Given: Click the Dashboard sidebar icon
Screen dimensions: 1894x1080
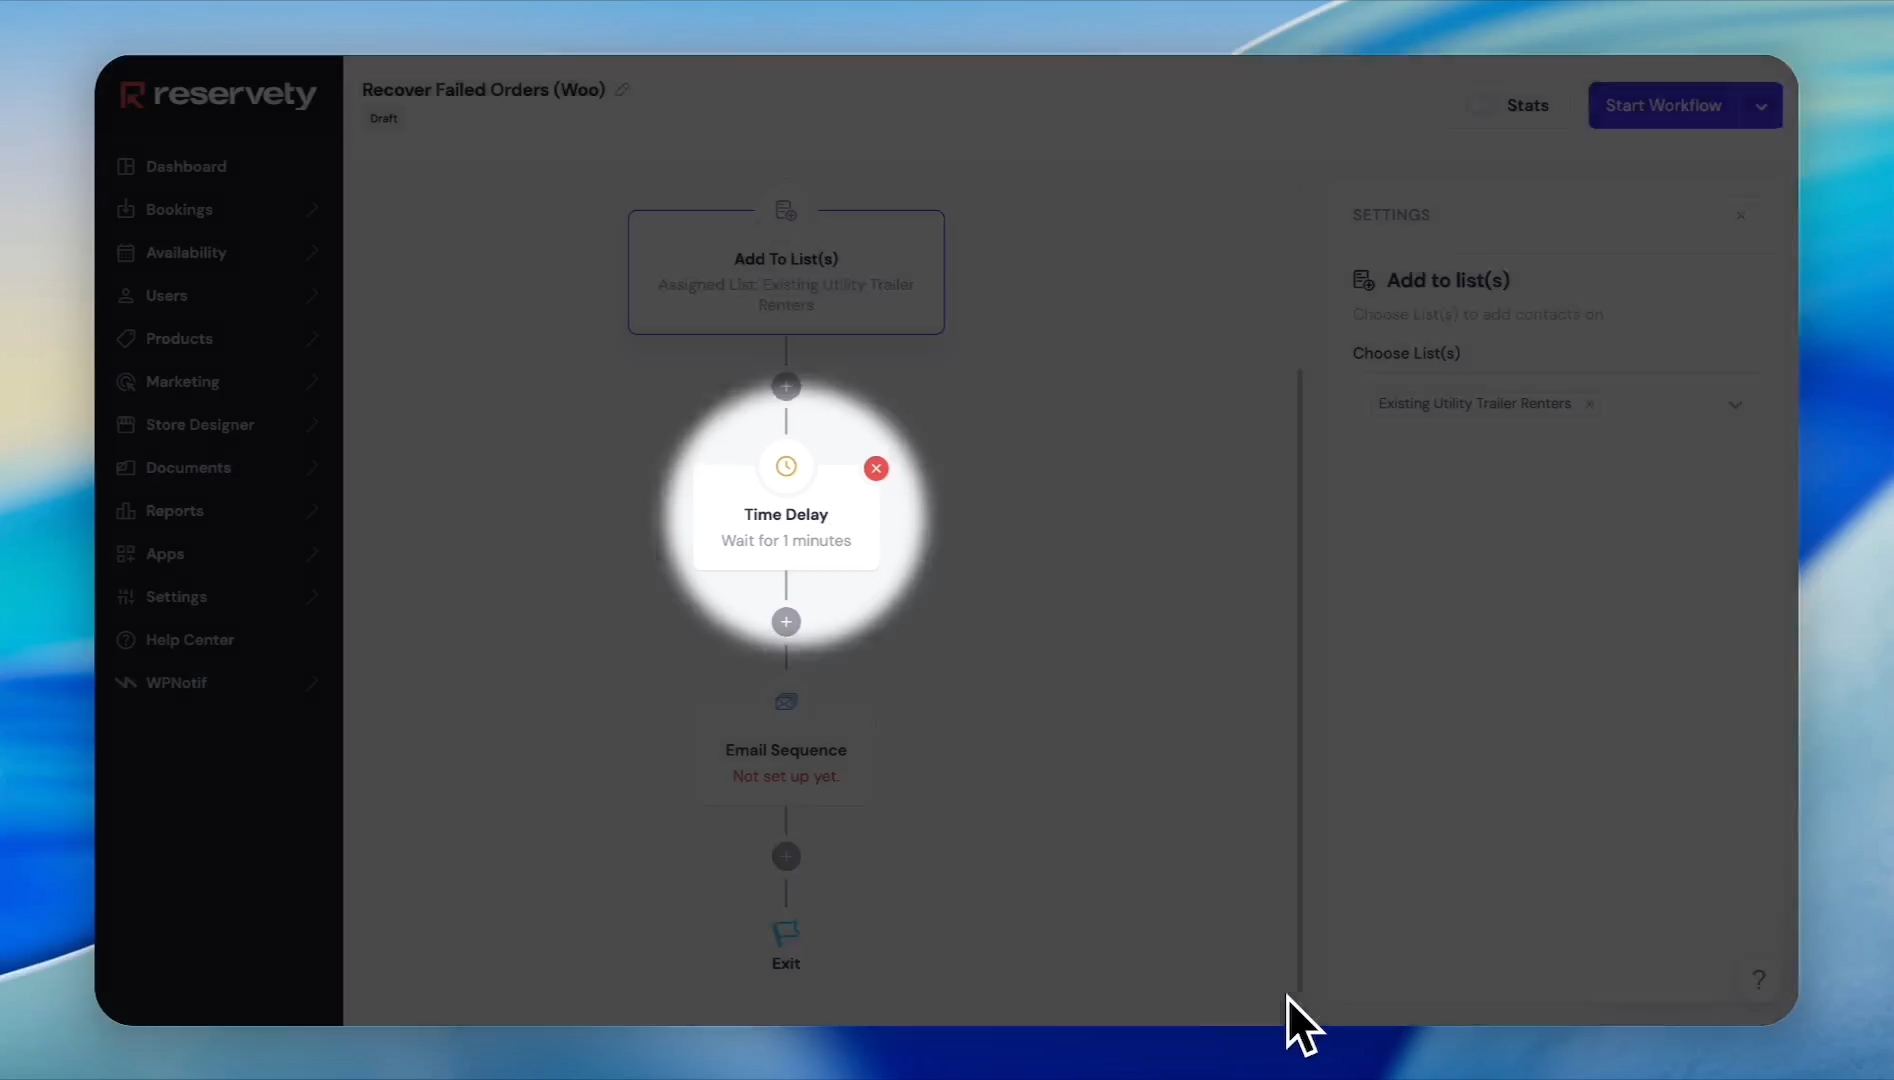Looking at the screenshot, I should coord(125,166).
